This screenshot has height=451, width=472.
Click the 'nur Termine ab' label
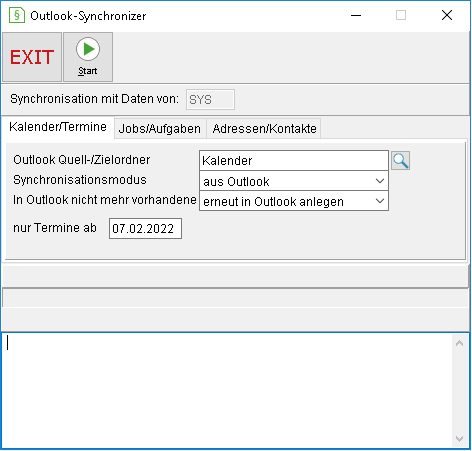55,228
